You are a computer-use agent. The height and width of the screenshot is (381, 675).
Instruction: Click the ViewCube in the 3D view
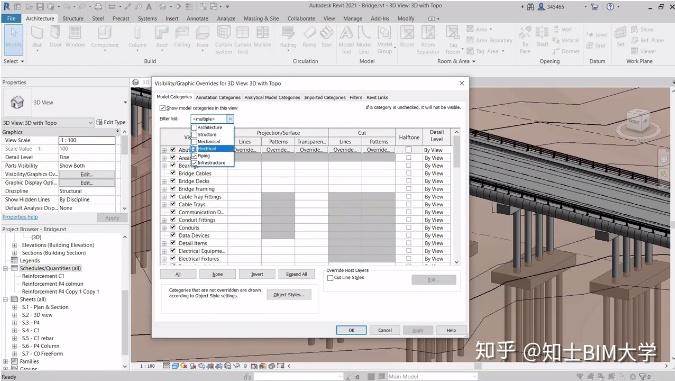638,121
